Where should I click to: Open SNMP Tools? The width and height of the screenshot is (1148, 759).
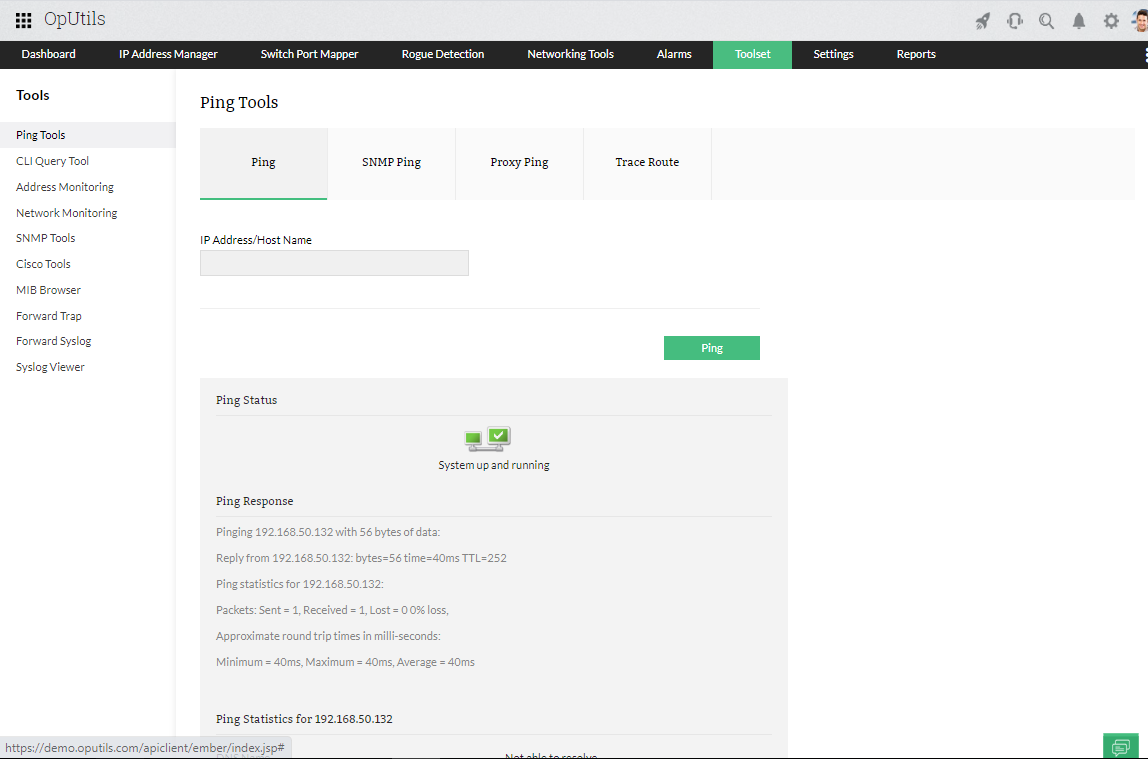click(45, 238)
